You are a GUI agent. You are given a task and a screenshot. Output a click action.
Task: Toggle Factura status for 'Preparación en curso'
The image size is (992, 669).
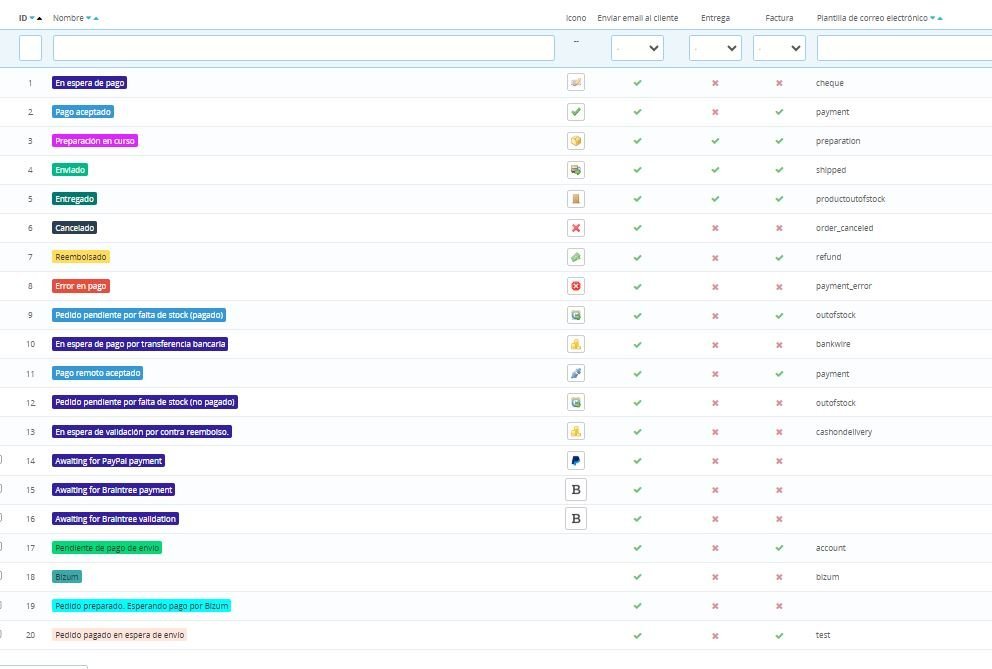[x=779, y=141]
